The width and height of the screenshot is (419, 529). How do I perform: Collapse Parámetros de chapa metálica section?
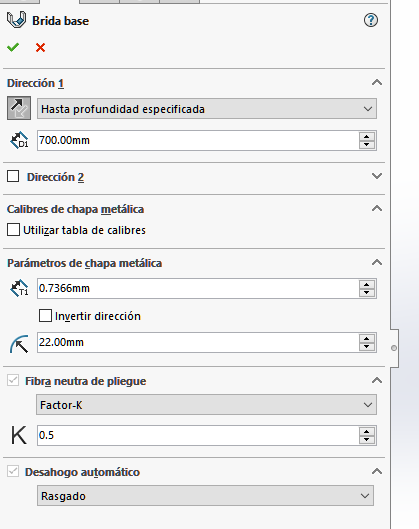click(x=377, y=262)
